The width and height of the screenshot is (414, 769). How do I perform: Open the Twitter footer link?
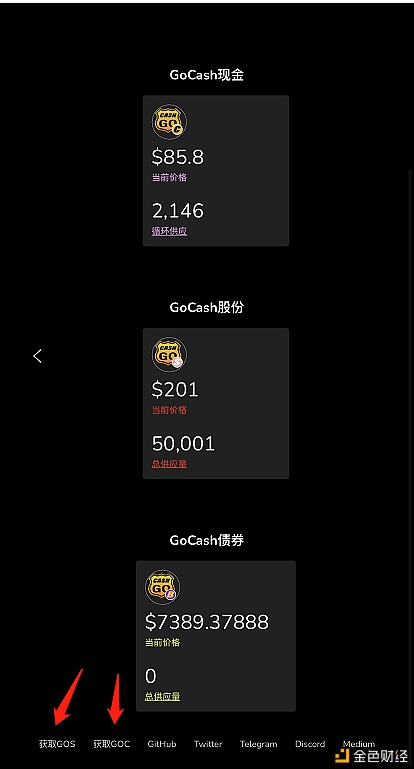tap(208, 744)
